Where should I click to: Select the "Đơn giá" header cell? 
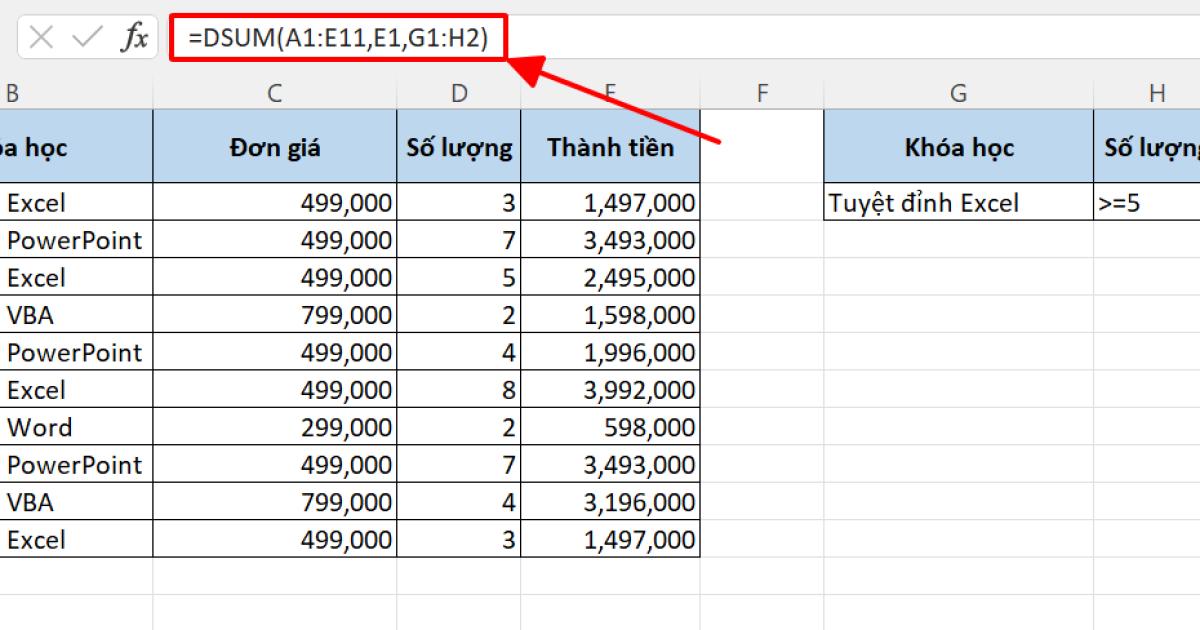274,146
